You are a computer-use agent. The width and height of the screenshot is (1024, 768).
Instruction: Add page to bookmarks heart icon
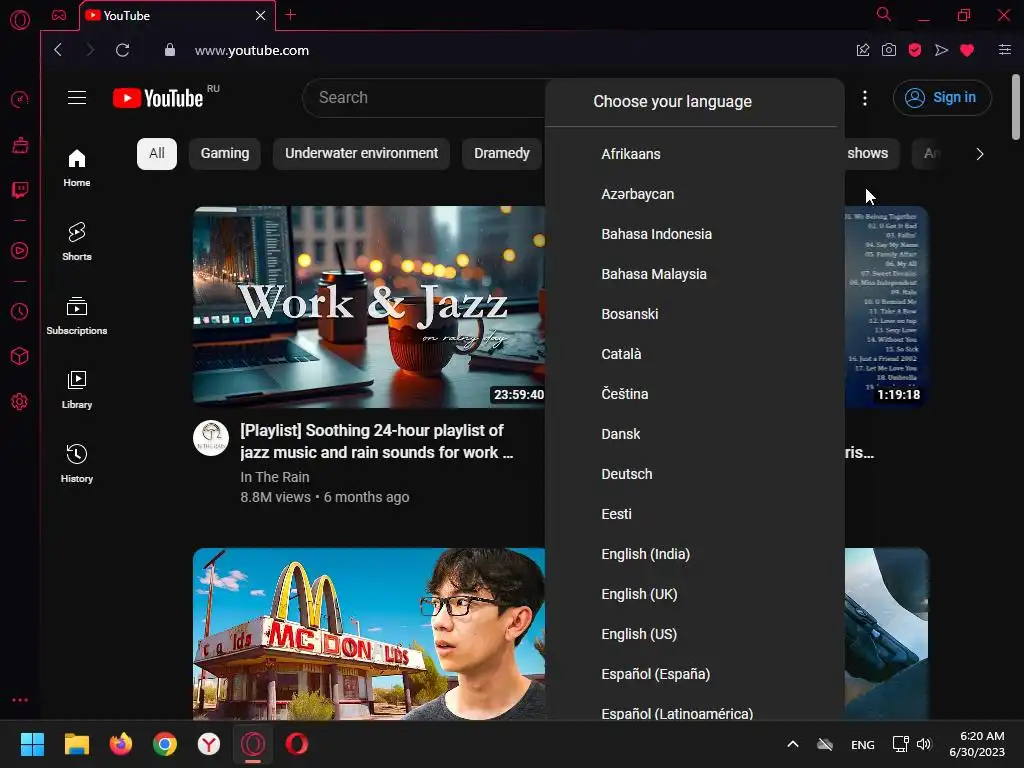pyautogui.click(x=967, y=50)
